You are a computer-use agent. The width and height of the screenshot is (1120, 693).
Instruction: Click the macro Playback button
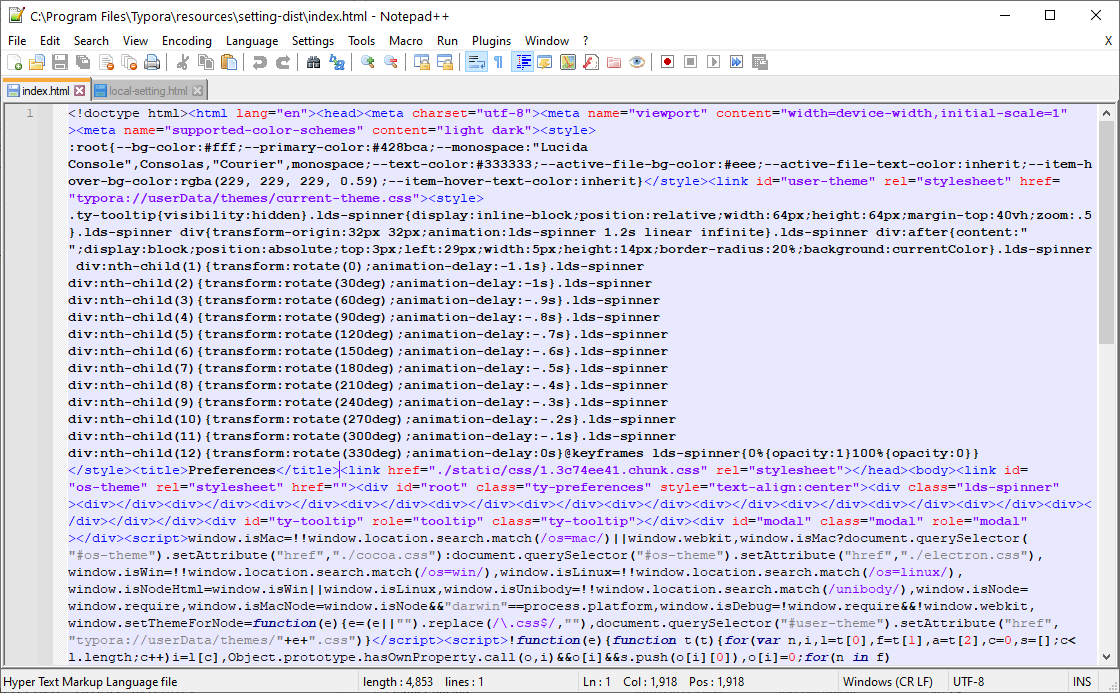[x=713, y=62]
